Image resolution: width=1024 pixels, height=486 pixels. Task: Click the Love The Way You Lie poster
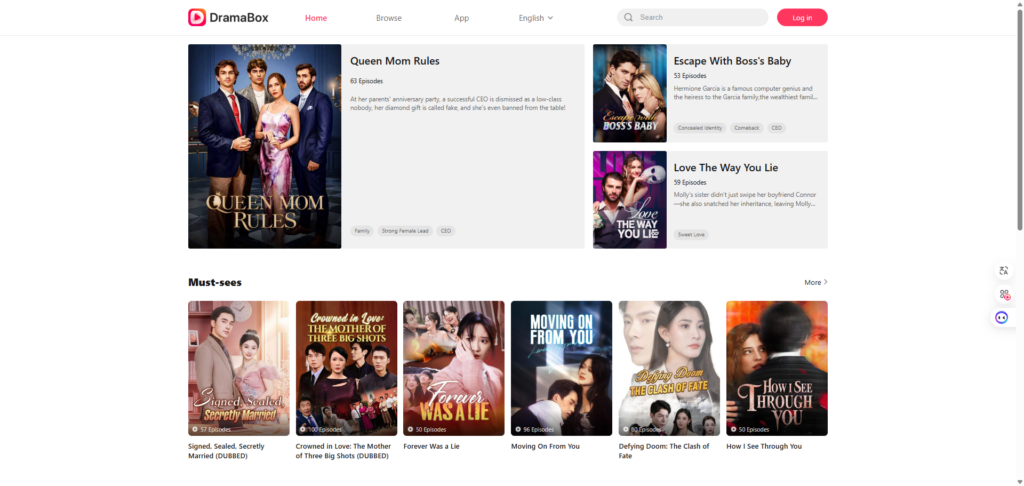[x=630, y=200]
